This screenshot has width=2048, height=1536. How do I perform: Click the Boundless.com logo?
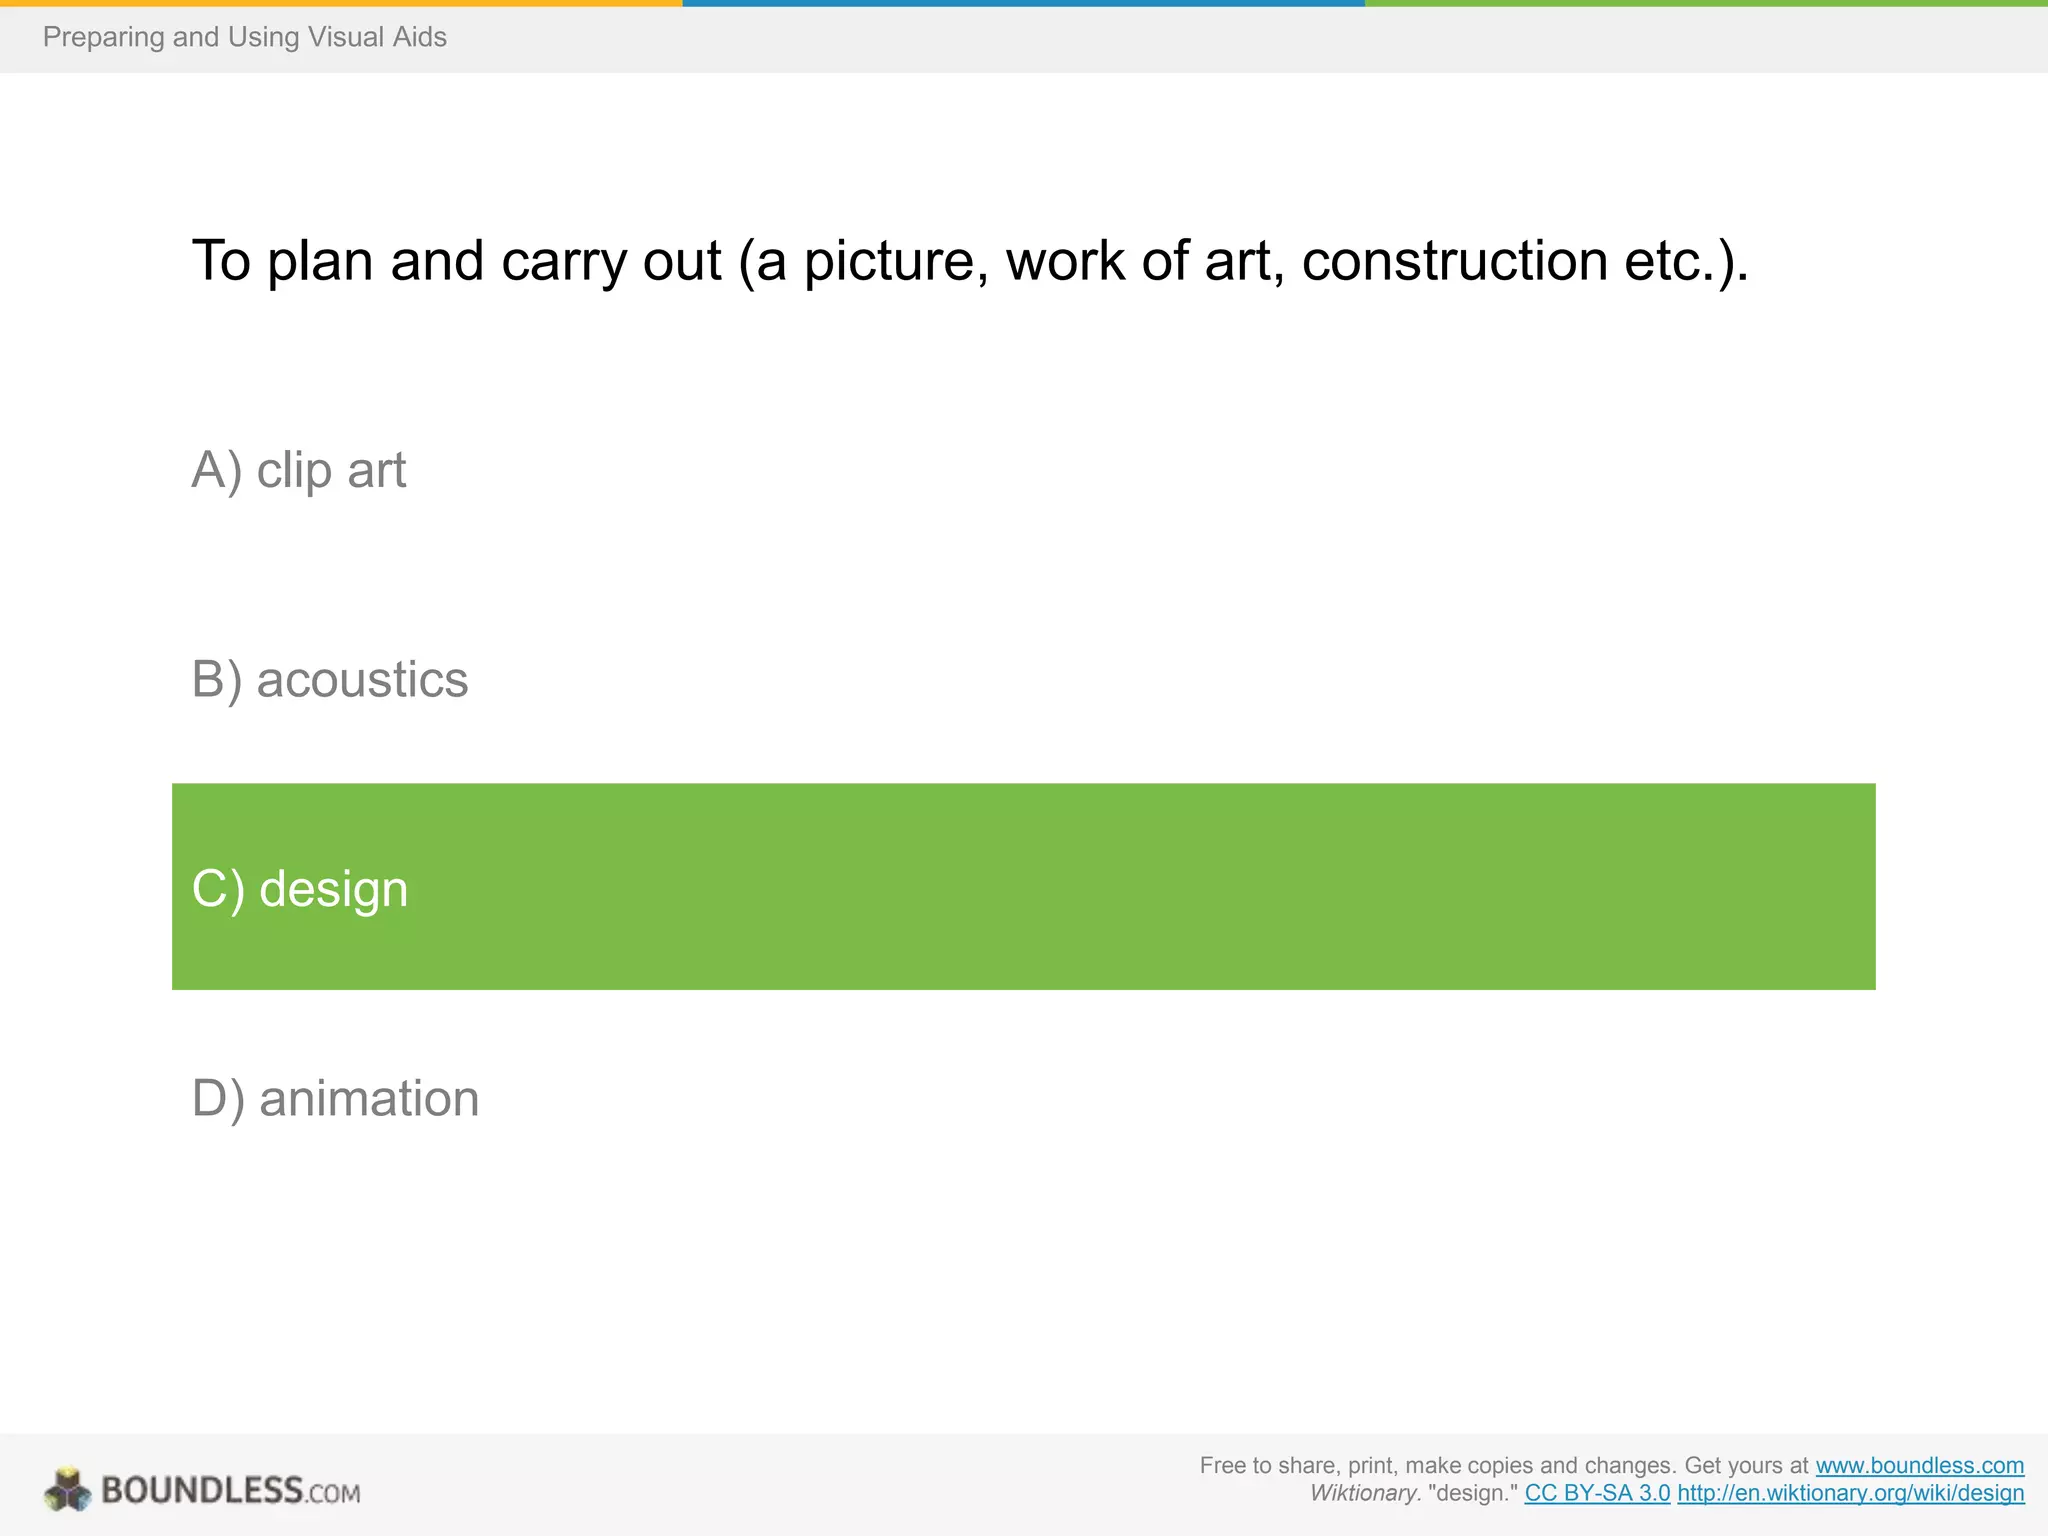pyautogui.click(x=202, y=1489)
